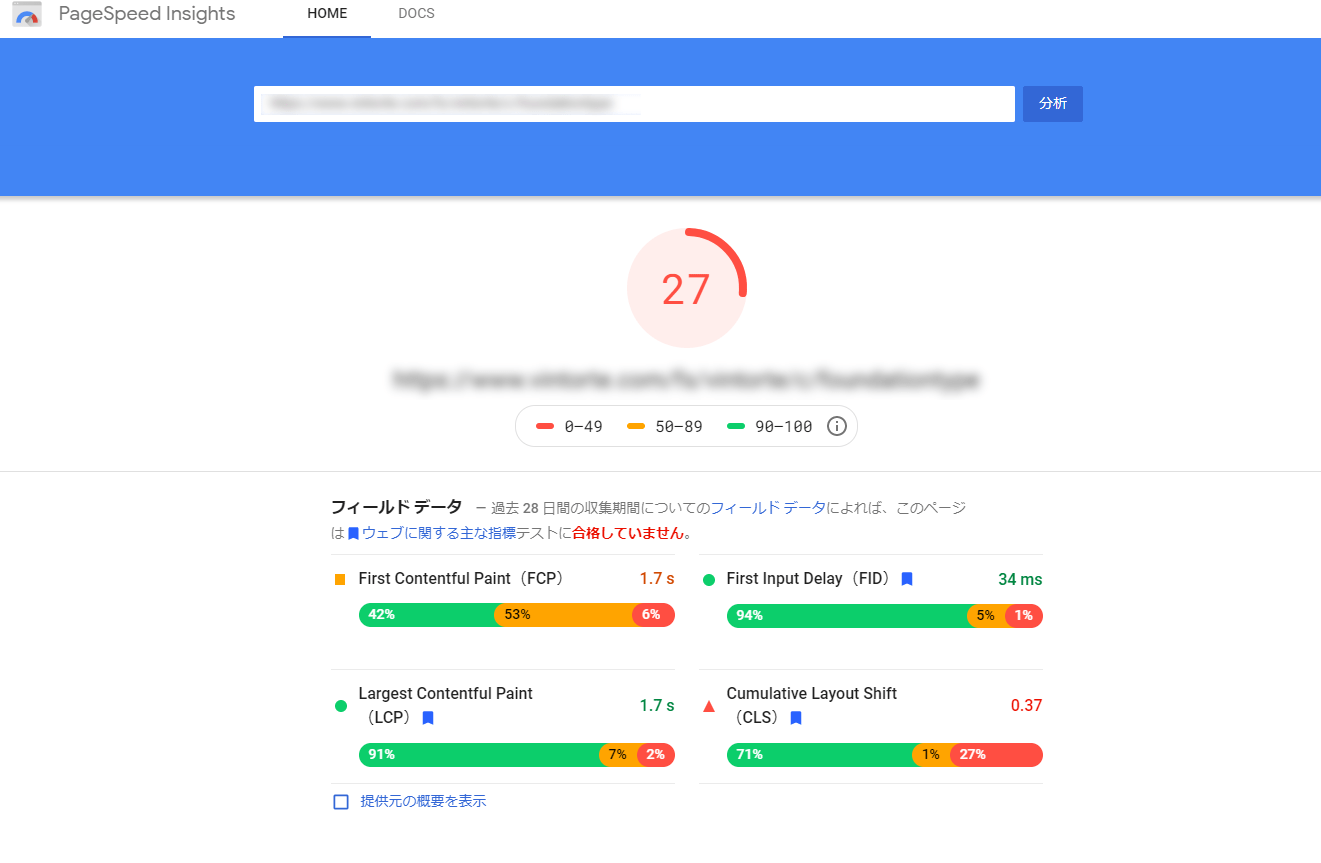Click the 分析 button
Image resolution: width=1321 pixels, height=863 pixels.
(1053, 104)
